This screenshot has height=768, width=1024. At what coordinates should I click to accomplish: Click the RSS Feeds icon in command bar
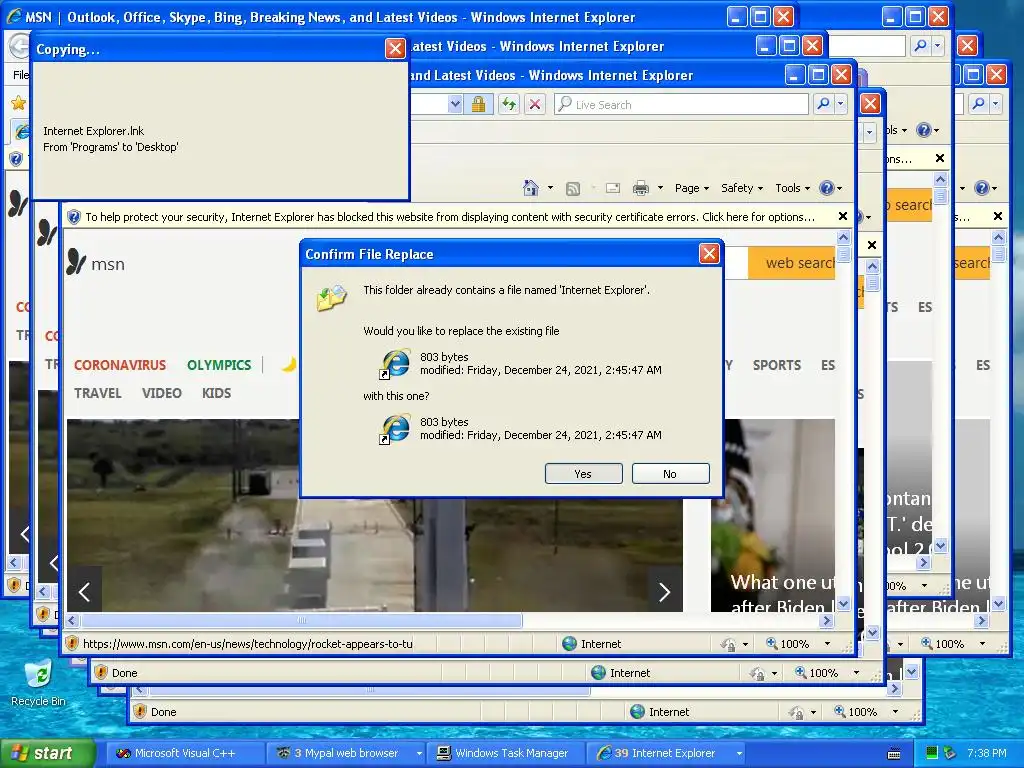(573, 189)
